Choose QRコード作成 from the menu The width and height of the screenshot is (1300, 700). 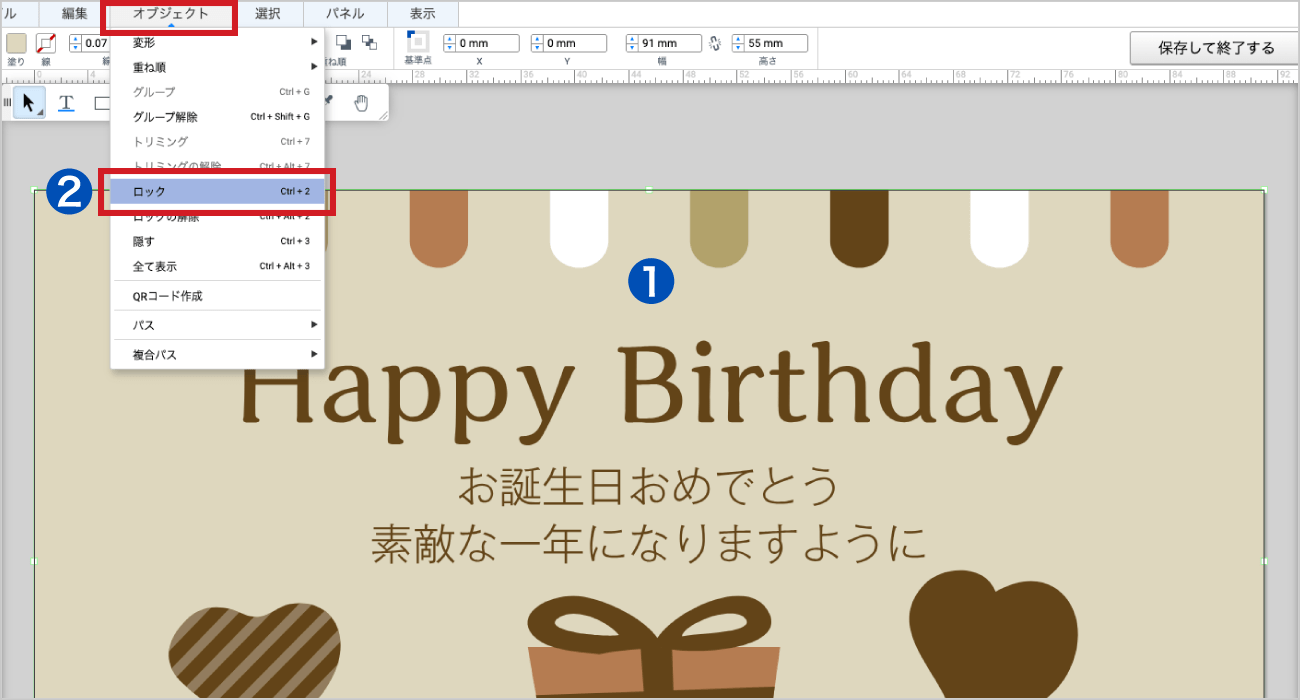click(217, 296)
